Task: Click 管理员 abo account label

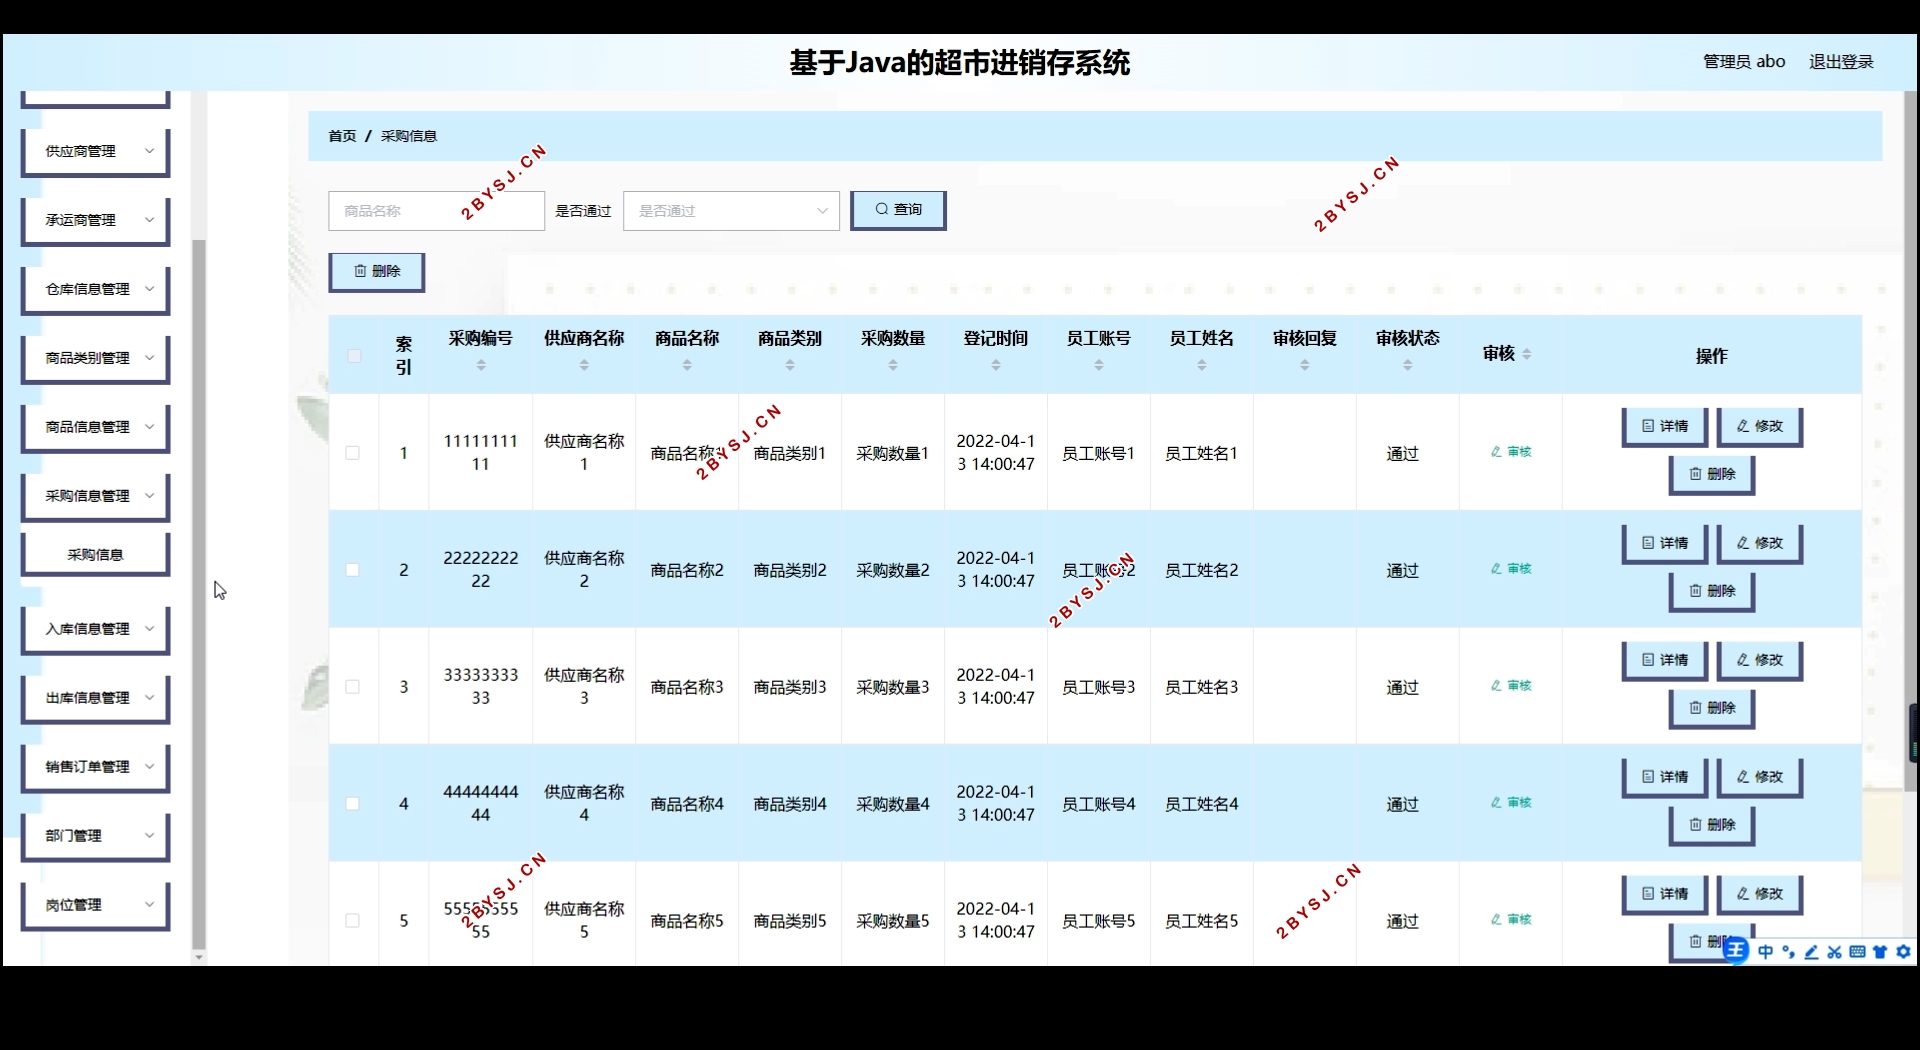Action: (1744, 62)
